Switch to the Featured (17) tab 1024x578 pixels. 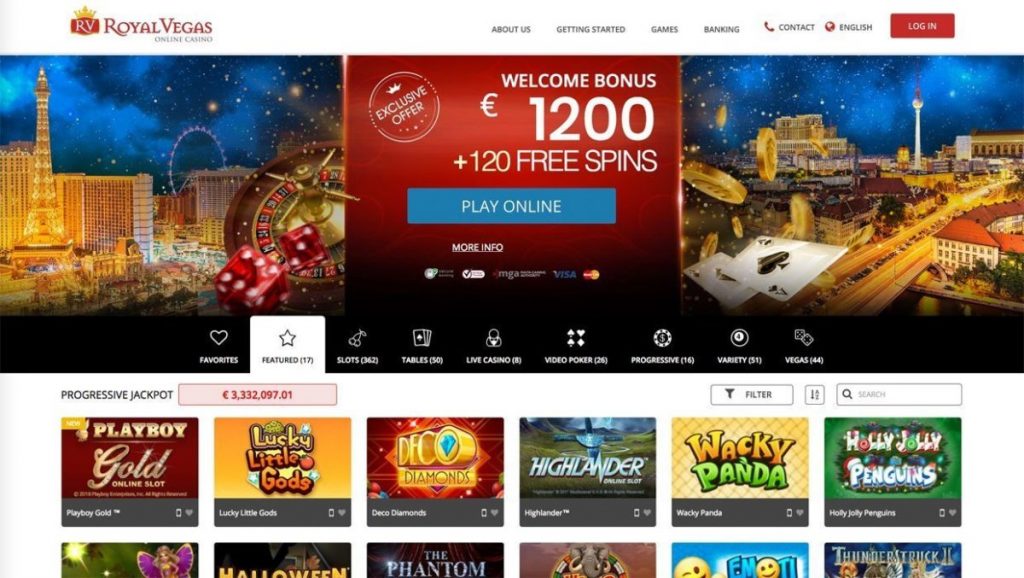coord(287,345)
